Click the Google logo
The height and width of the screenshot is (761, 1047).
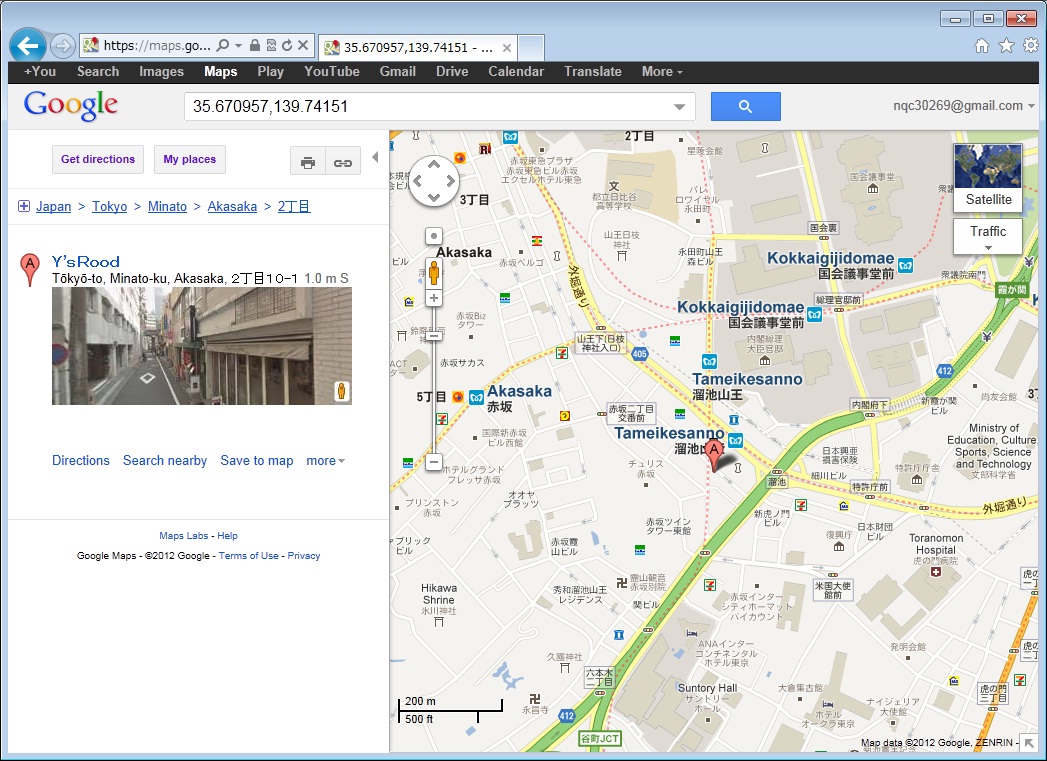coord(71,105)
